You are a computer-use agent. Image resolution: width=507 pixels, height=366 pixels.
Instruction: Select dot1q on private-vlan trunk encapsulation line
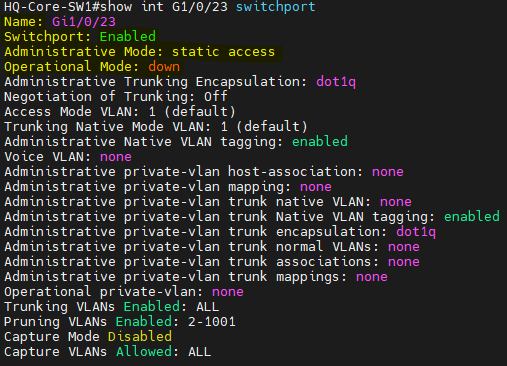coord(416,232)
